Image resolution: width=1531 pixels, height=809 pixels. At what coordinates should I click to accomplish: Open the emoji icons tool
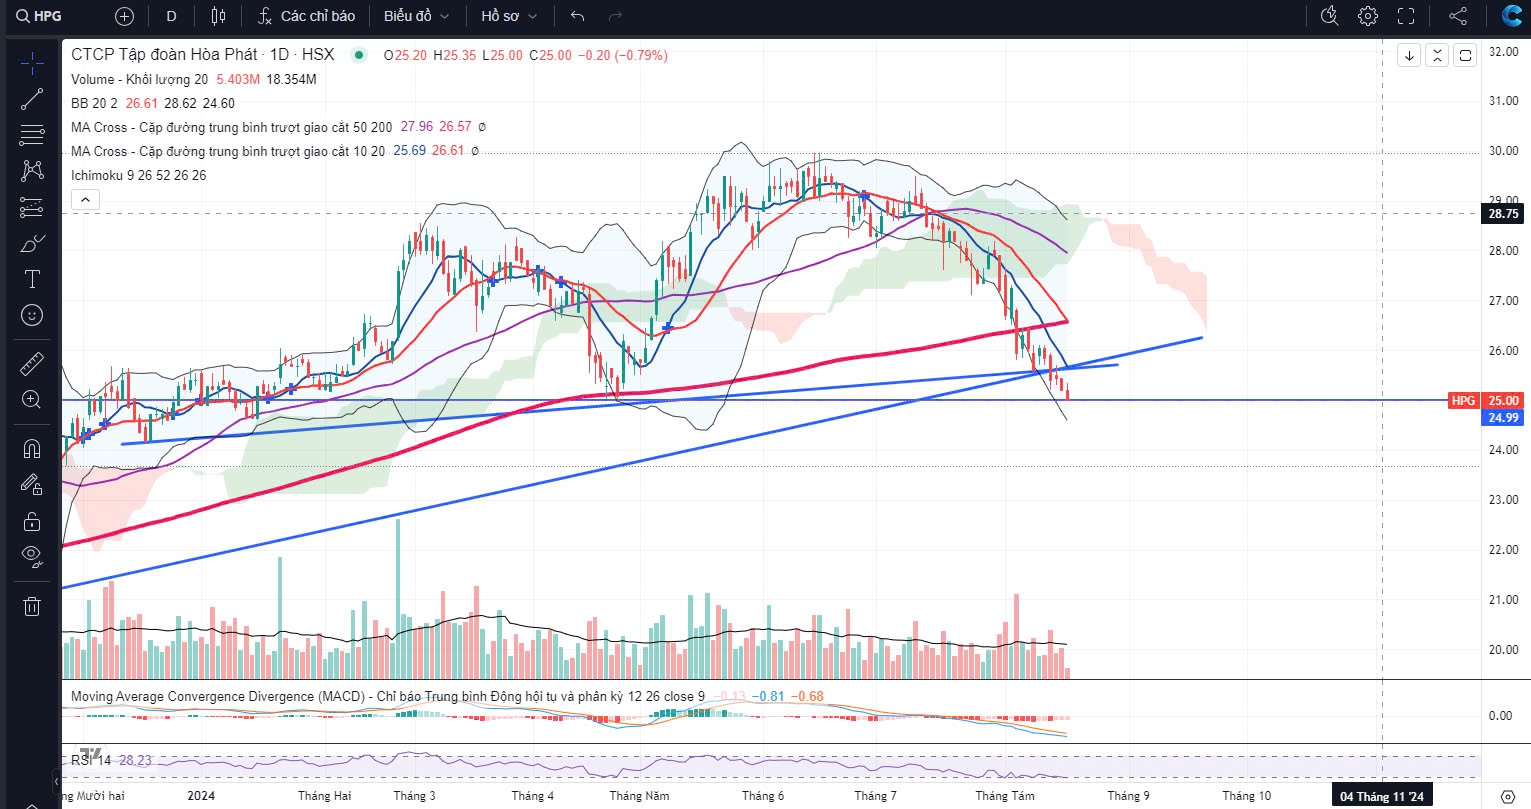click(x=32, y=315)
